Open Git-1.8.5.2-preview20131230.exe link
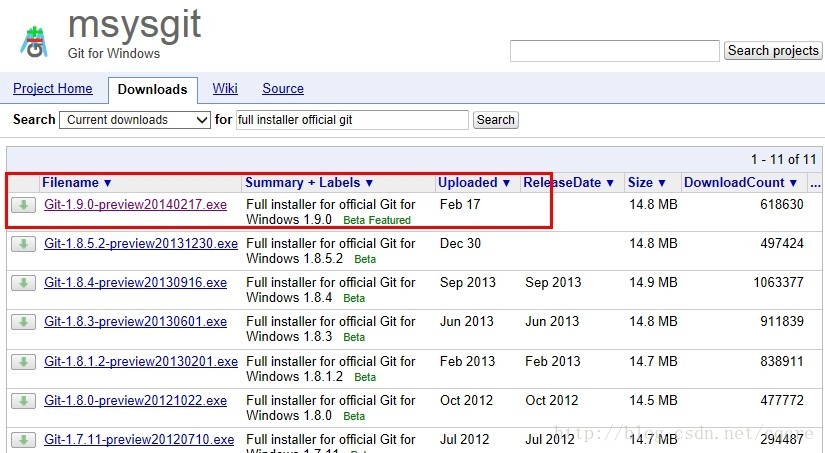Viewport: 825px width, 453px height. pyautogui.click(x=141, y=244)
